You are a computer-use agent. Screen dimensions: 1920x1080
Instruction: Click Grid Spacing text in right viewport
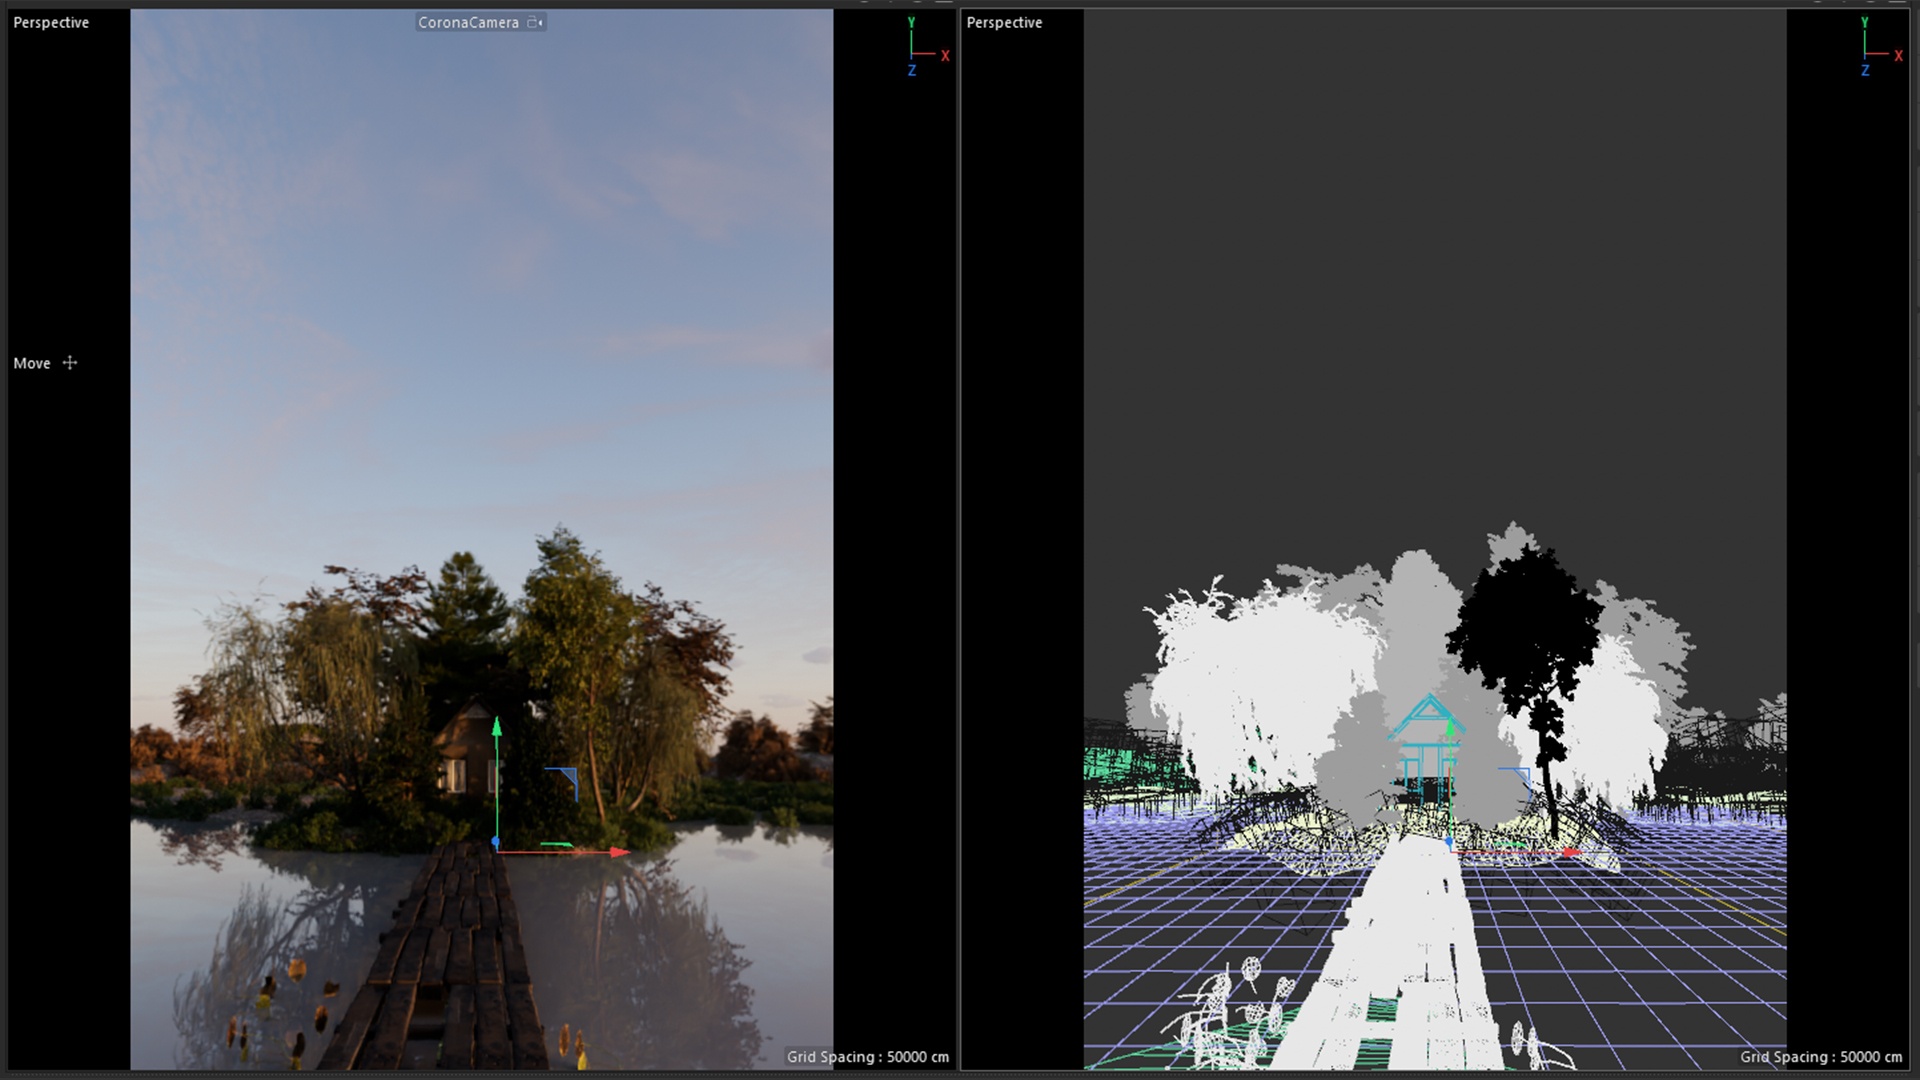pyautogui.click(x=1820, y=1056)
